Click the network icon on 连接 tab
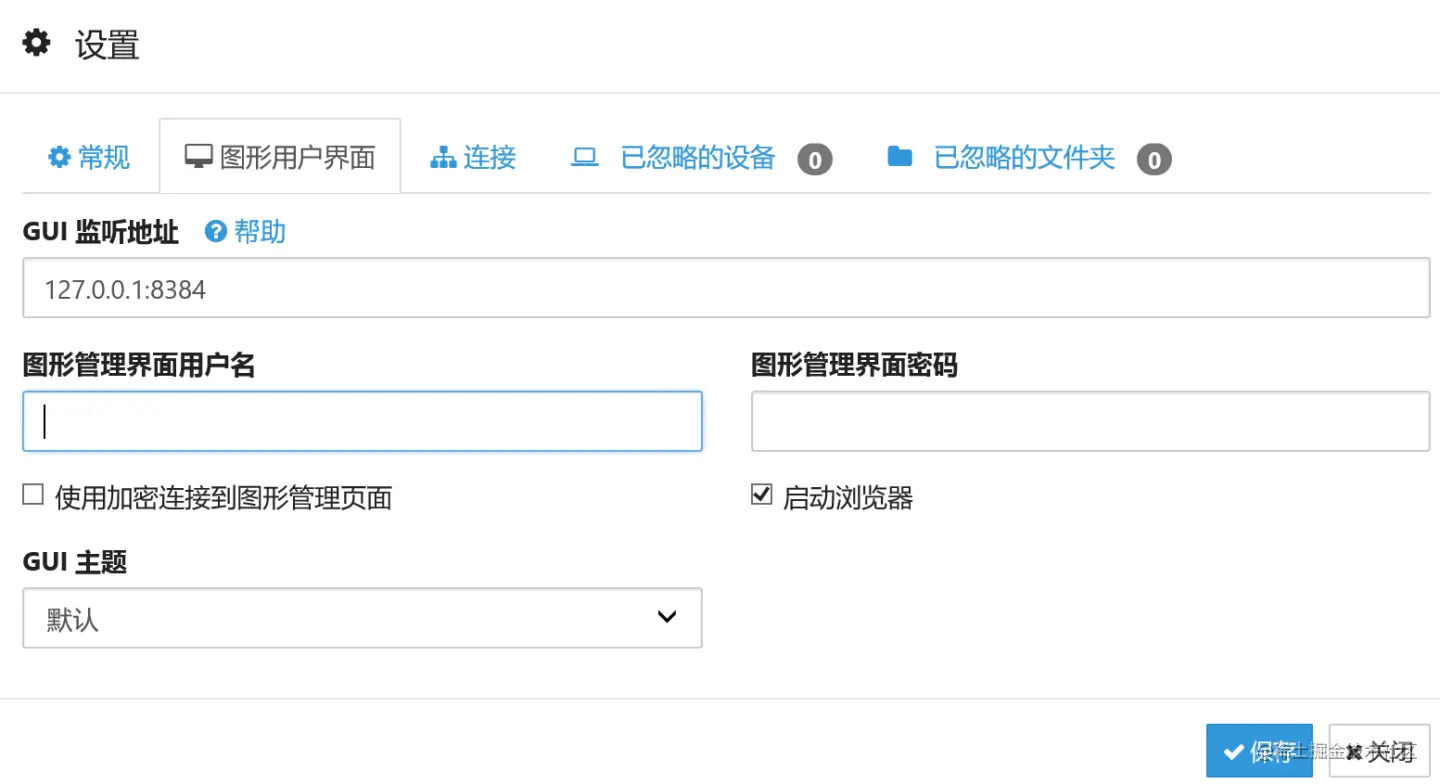This screenshot has width=1440, height=784. click(443, 157)
